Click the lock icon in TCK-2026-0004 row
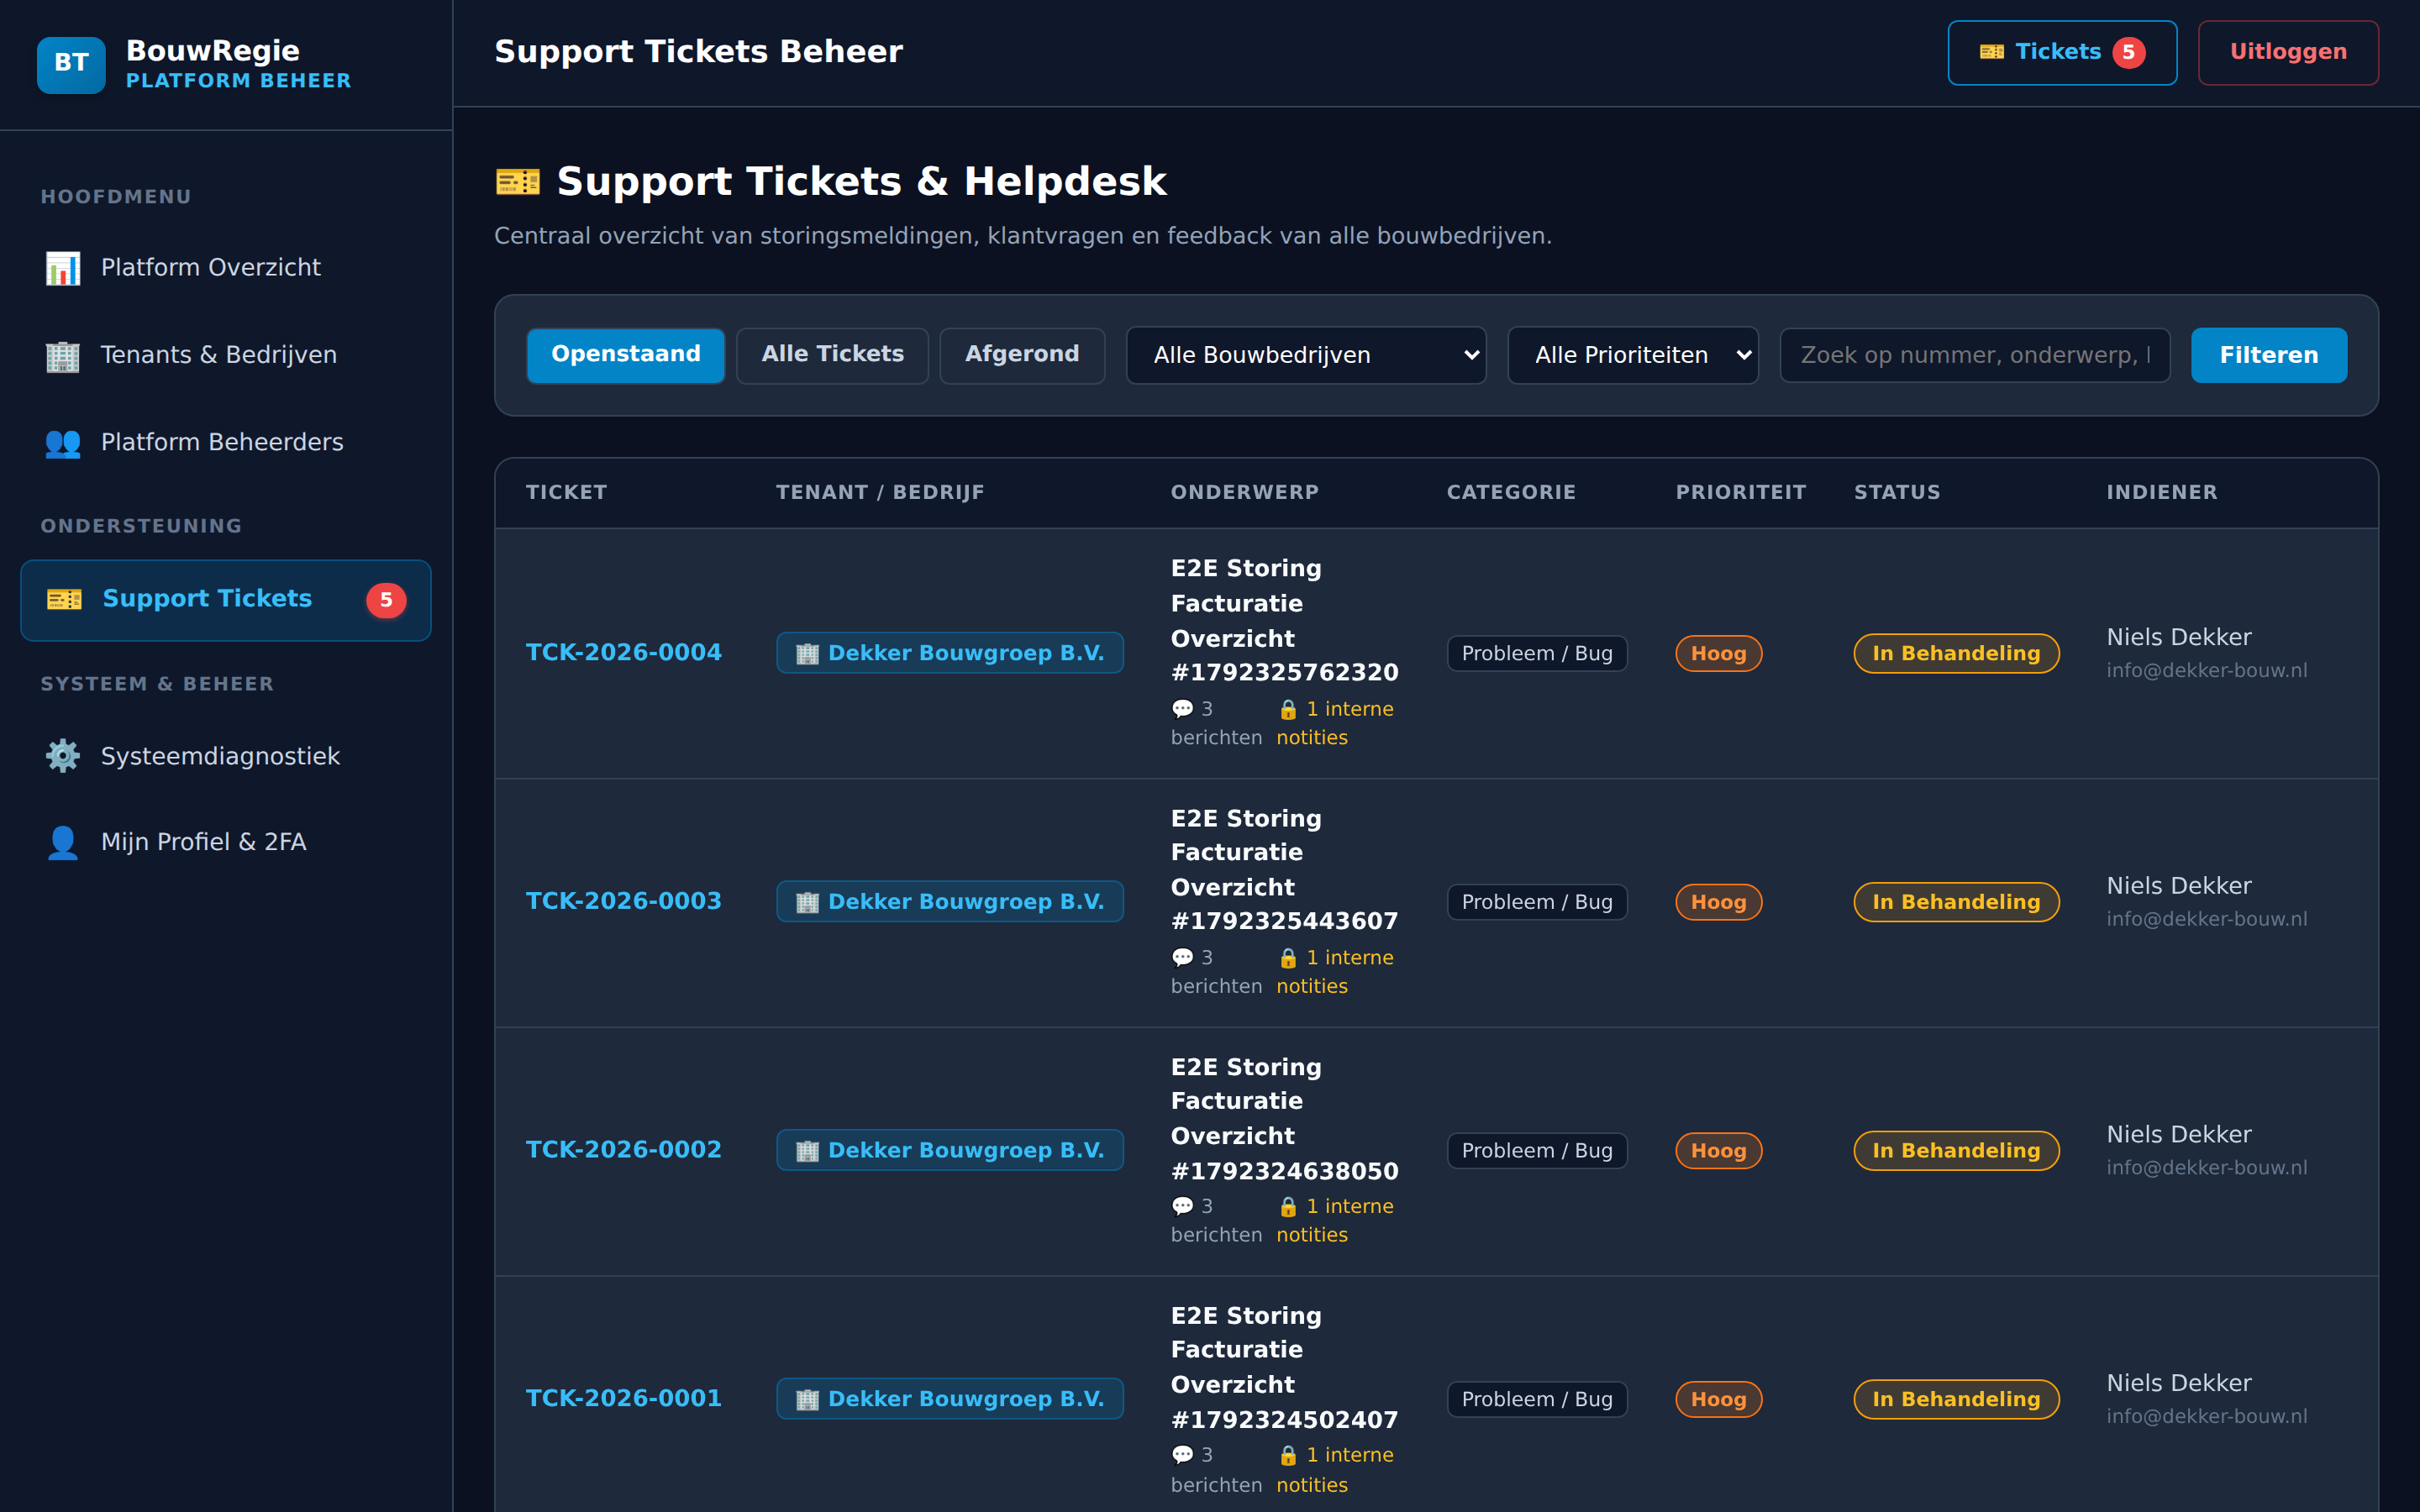The width and height of the screenshot is (2420, 1512). coord(1288,709)
